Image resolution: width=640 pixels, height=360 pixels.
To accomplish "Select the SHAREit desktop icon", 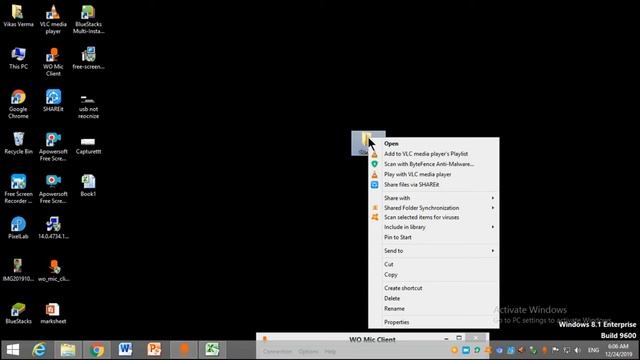I will [x=53, y=101].
